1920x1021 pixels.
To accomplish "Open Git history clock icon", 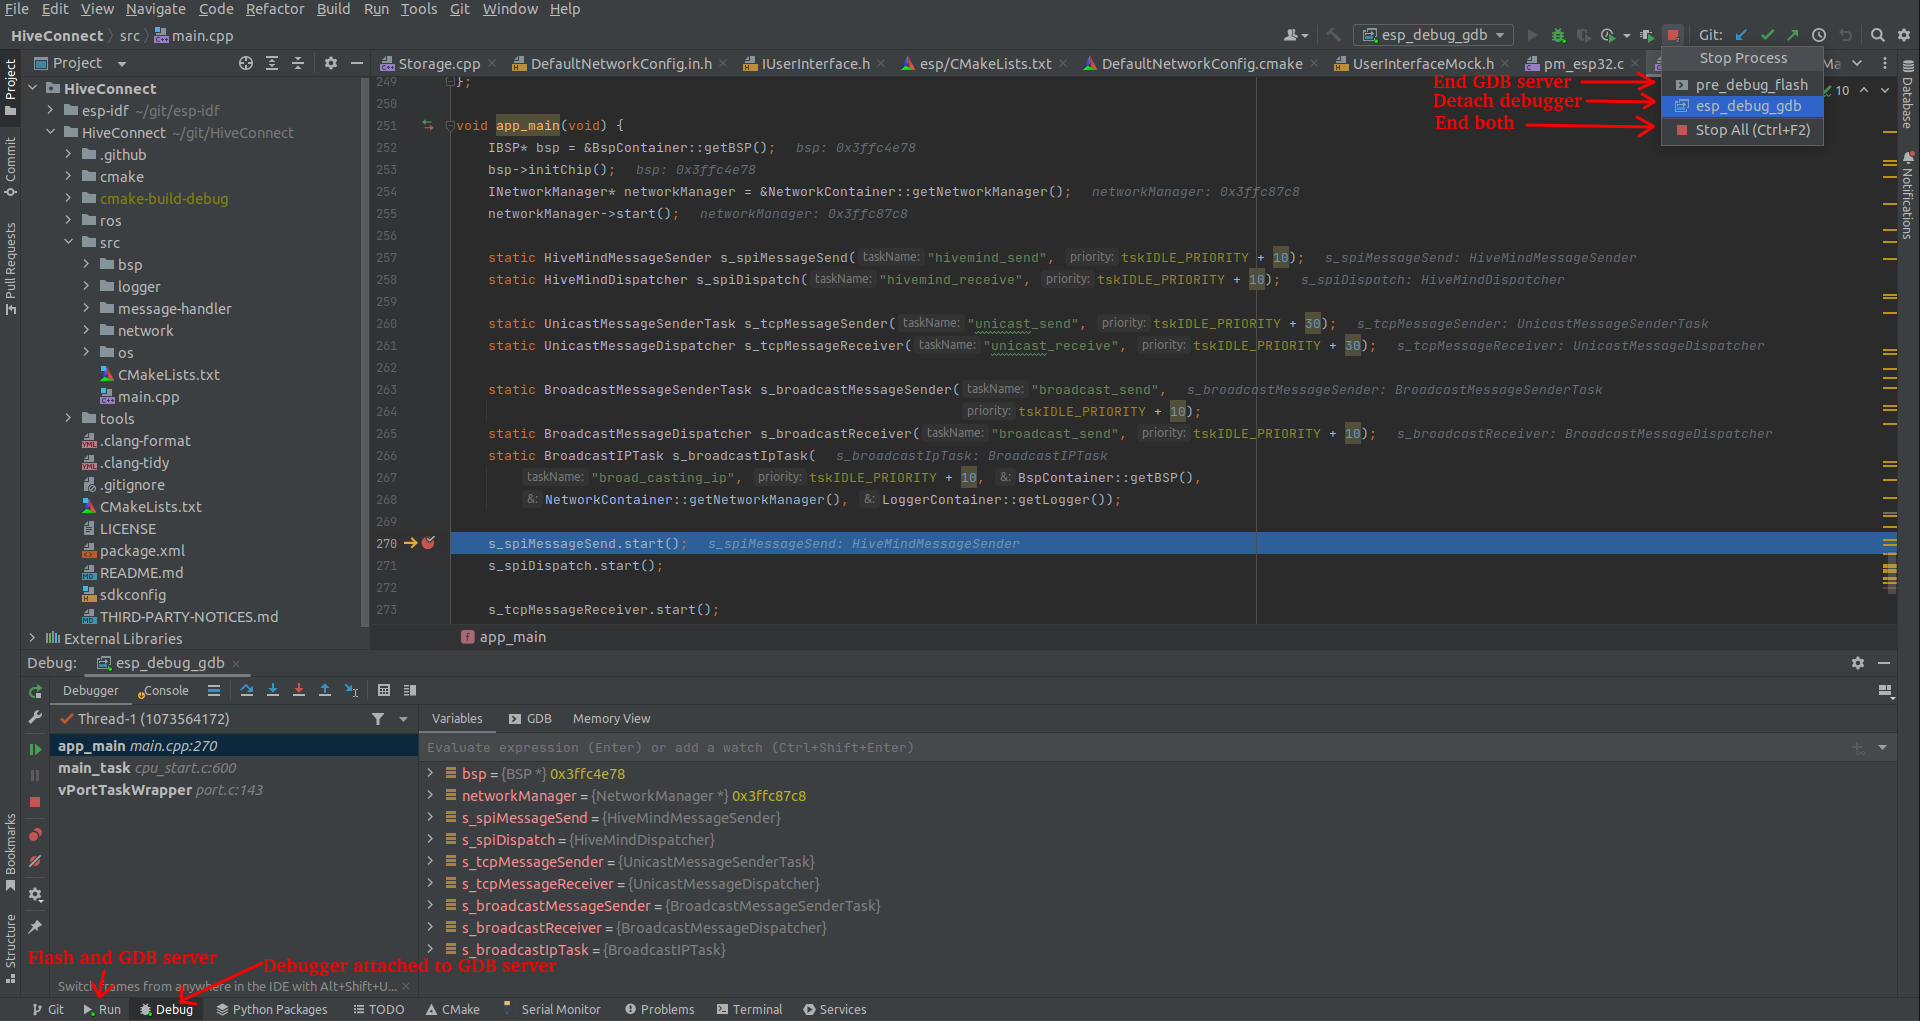I will [x=1819, y=35].
